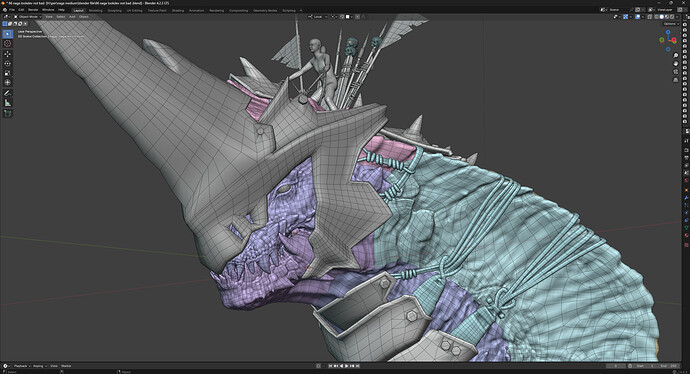Click the viewport zoom magnifier icon
The height and width of the screenshot is (374, 690).
(x=676, y=55)
